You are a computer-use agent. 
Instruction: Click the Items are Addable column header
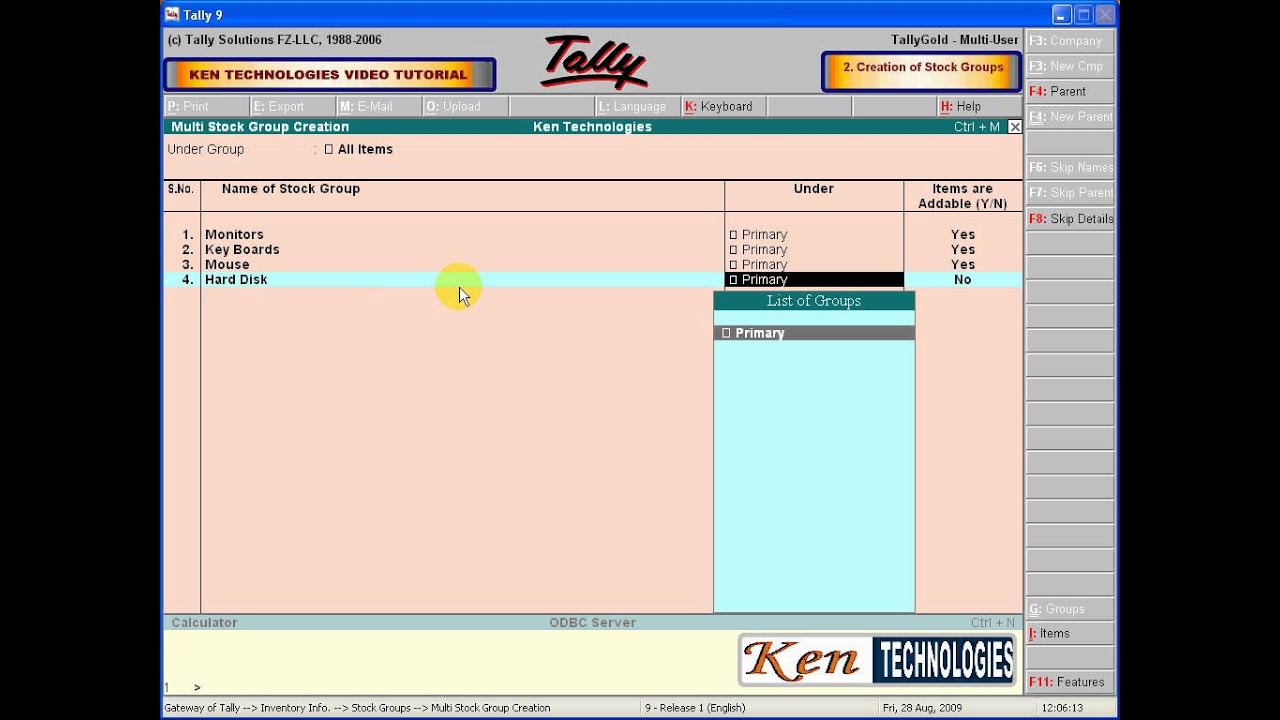click(963, 196)
